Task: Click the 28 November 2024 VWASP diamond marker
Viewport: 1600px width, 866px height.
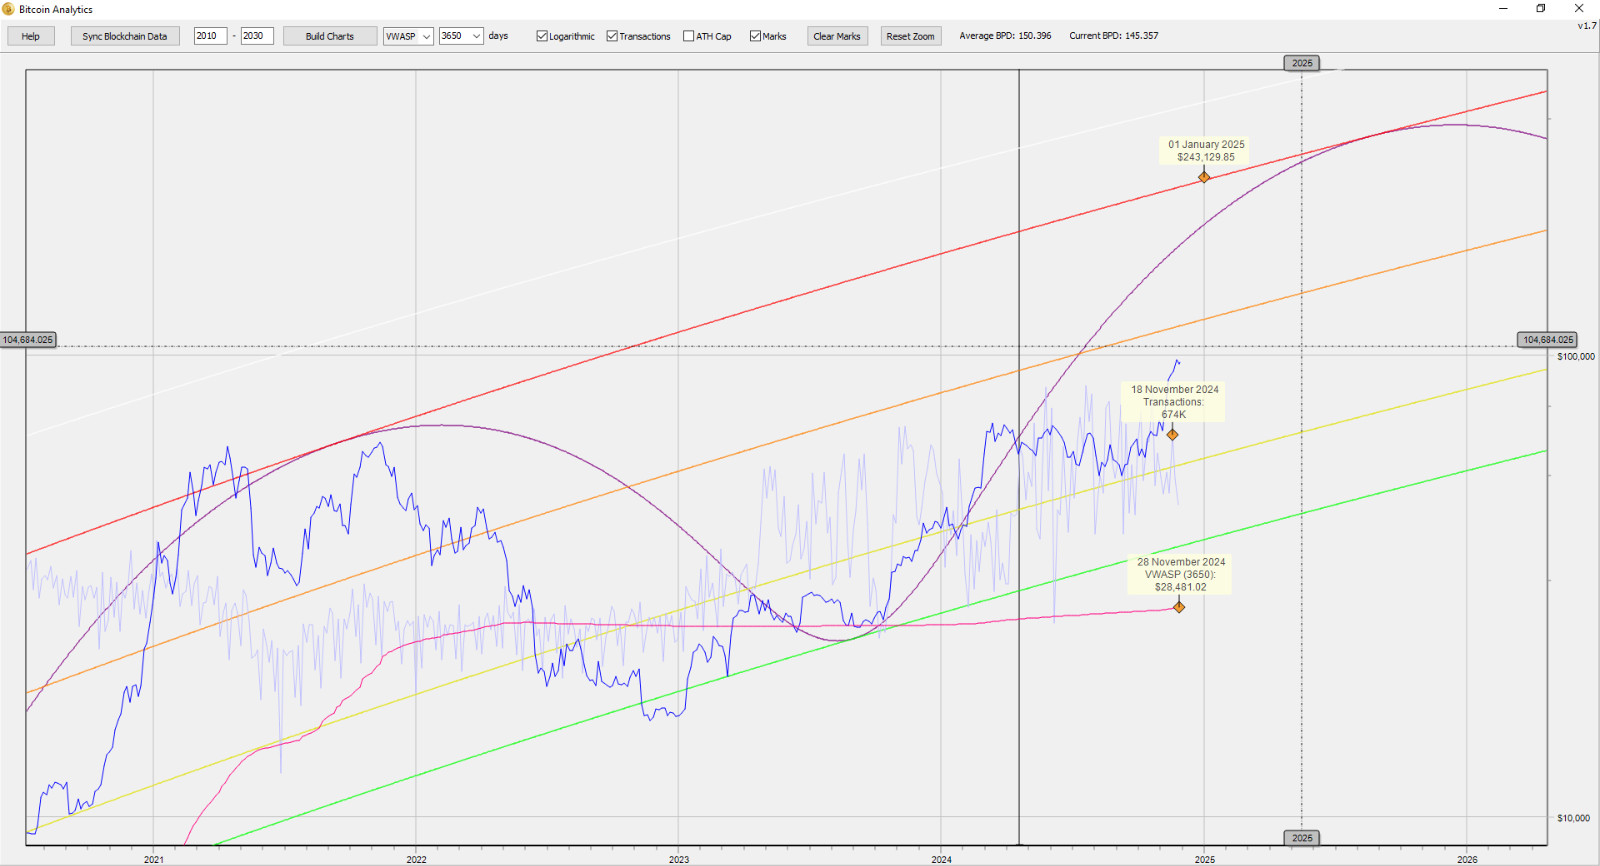Action: coord(1179,607)
